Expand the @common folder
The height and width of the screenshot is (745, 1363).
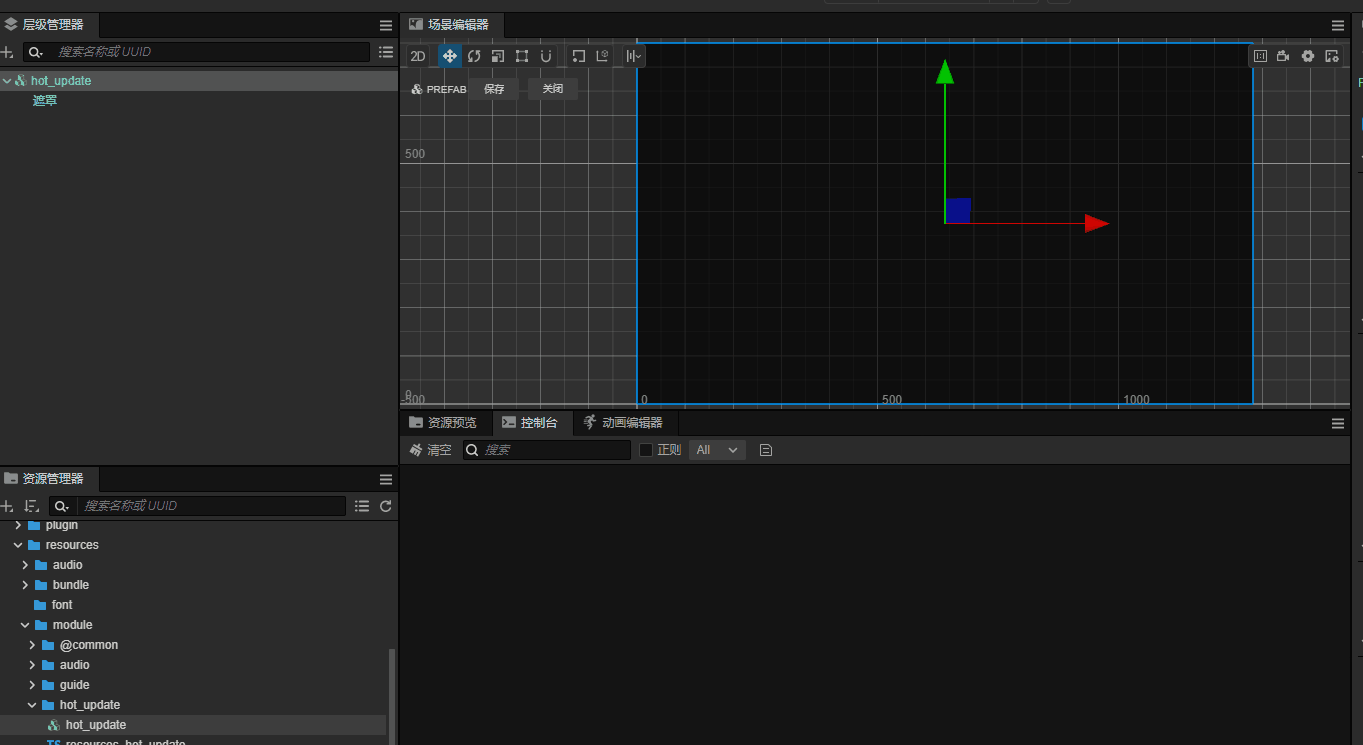pyautogui.click(x=32, y=645)
